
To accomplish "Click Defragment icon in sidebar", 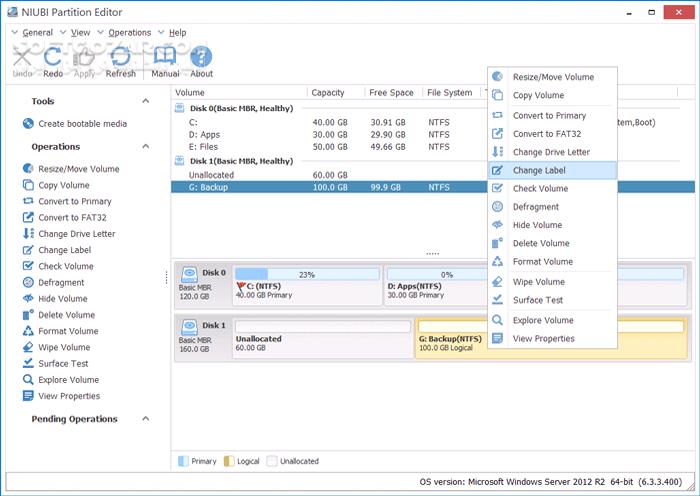I will [28, 282].
